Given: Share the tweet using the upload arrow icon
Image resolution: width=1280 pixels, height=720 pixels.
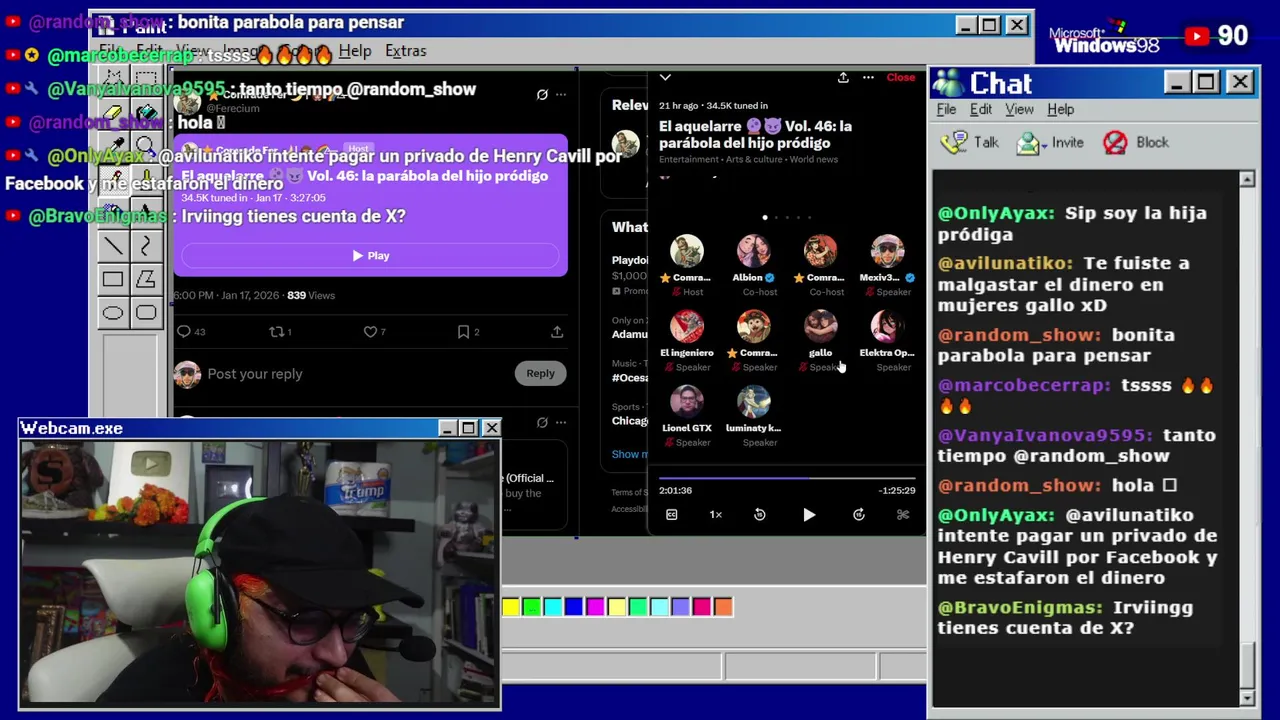Looking at the screenshot, I should [x=556, y=331].
